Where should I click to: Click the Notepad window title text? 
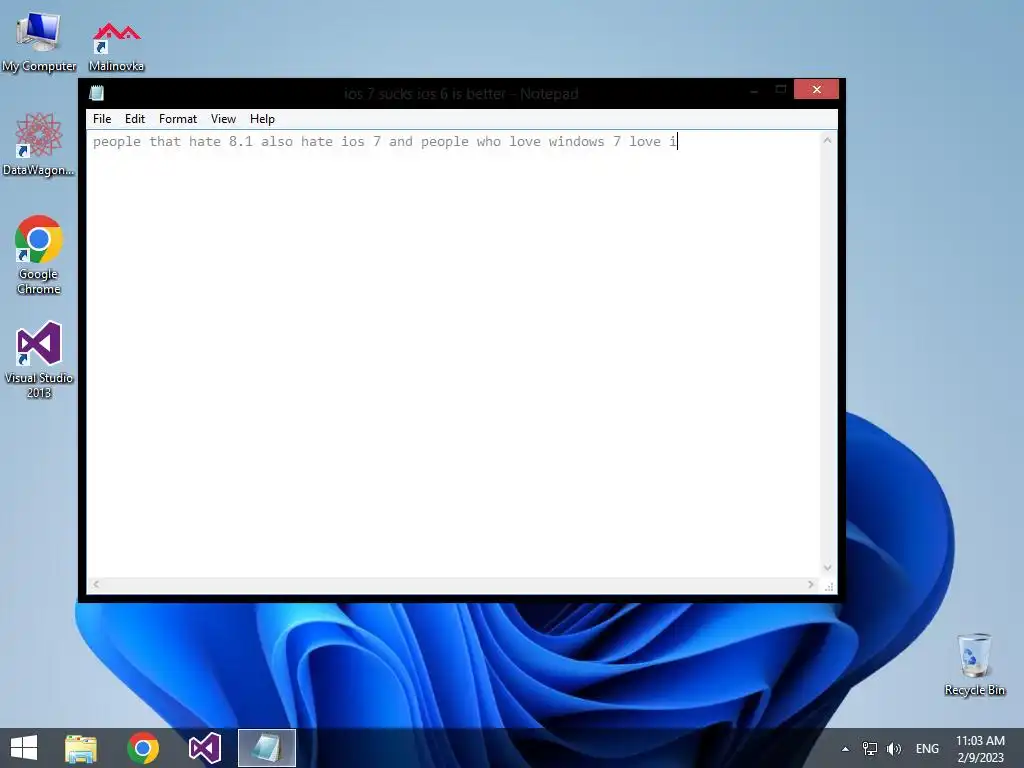[x=461, y=93]
